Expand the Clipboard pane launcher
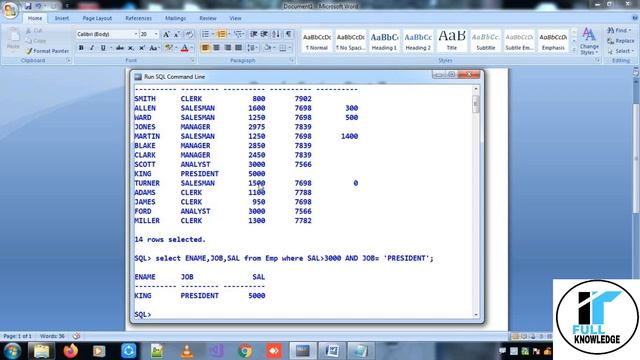 coord(69,60)
